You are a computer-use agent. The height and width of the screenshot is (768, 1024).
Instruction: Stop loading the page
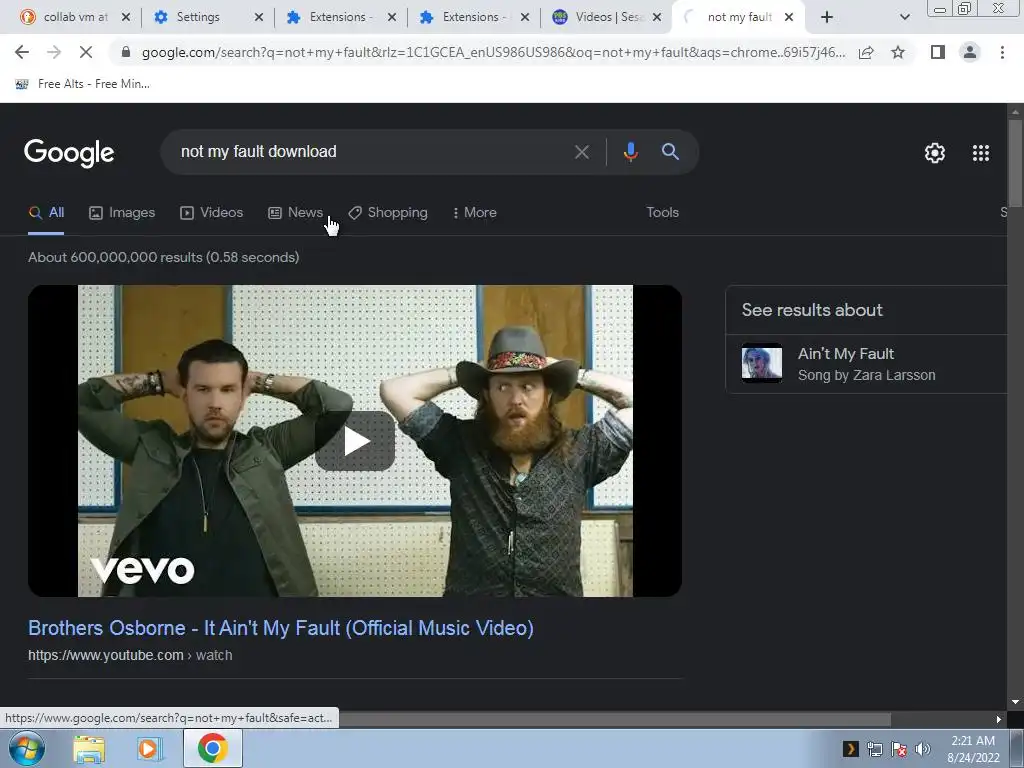86,52
